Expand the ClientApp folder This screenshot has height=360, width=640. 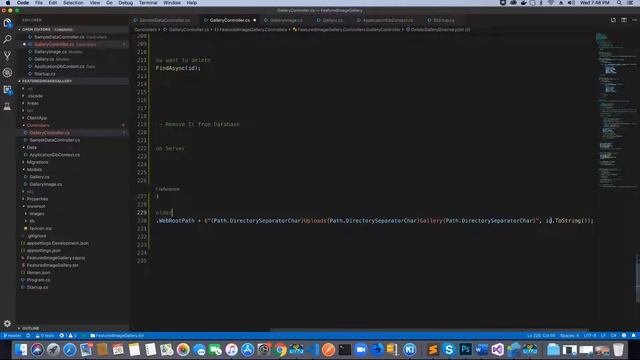(37, 118)
